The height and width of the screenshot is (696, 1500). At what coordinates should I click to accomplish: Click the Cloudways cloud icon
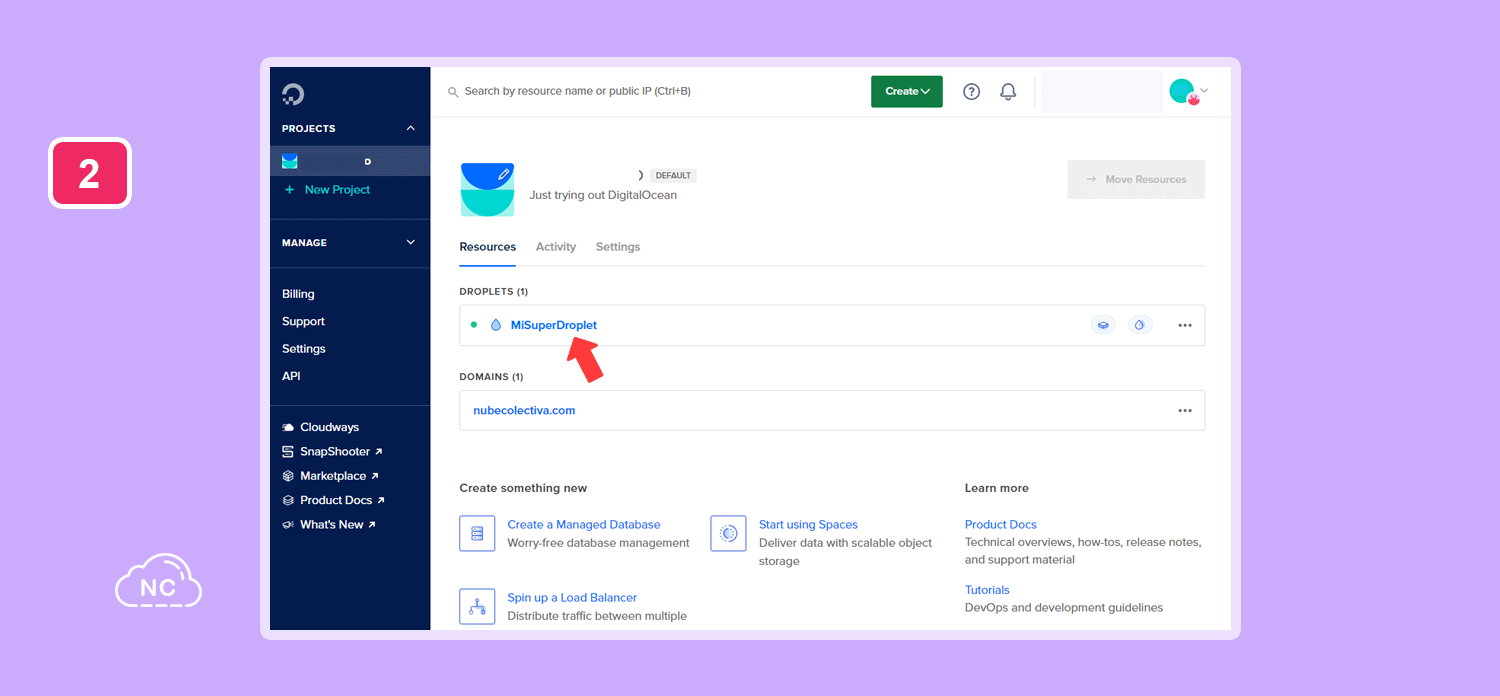(288, 427)
